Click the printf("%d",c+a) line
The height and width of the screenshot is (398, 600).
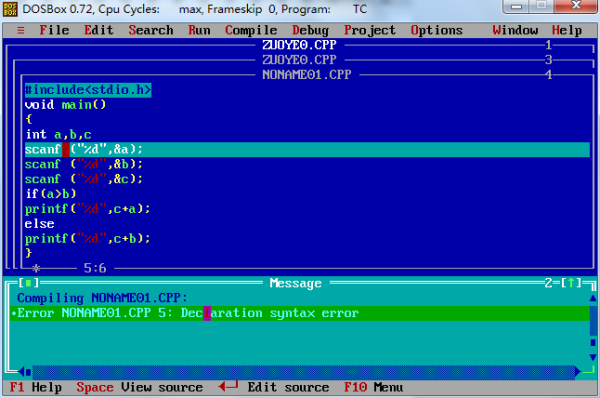click(87, 209)
